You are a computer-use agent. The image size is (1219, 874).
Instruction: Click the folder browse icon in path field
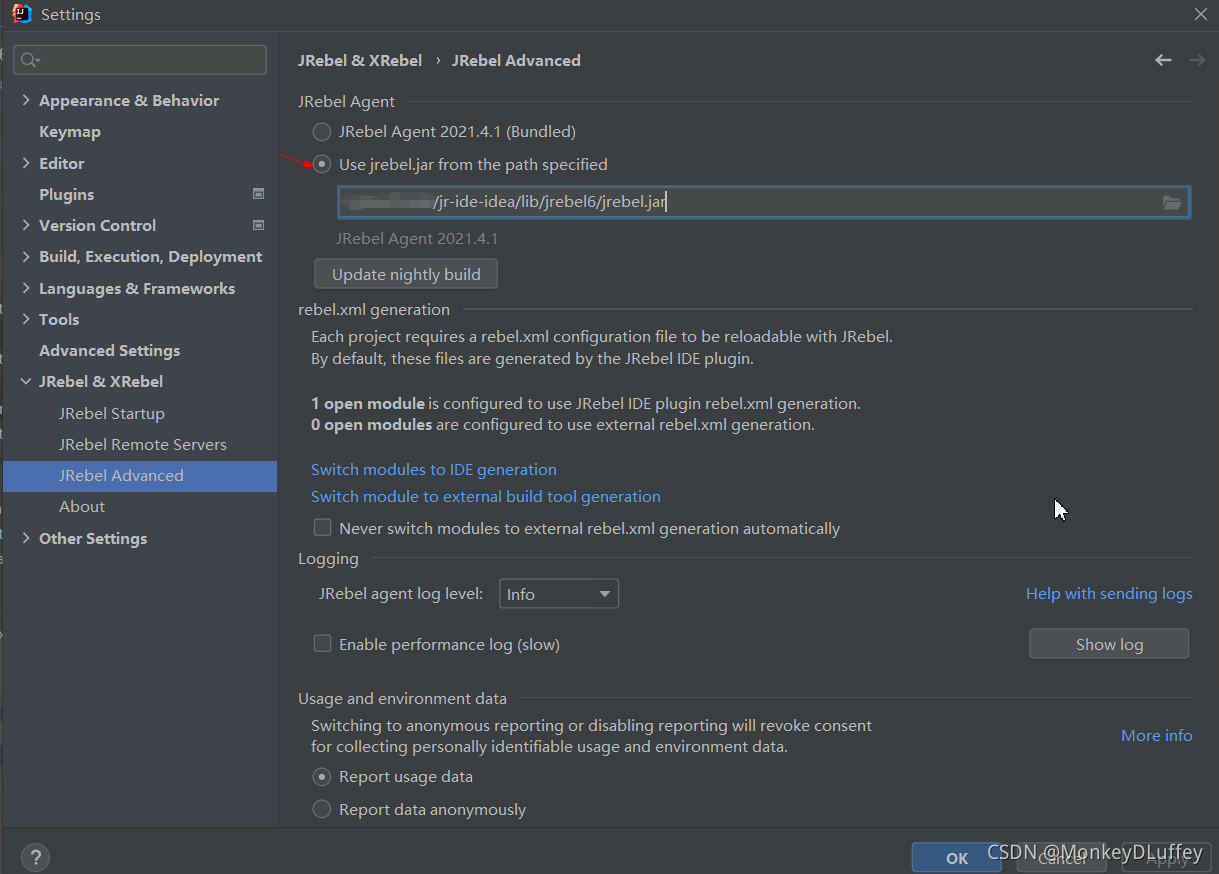coord(1172,203)
